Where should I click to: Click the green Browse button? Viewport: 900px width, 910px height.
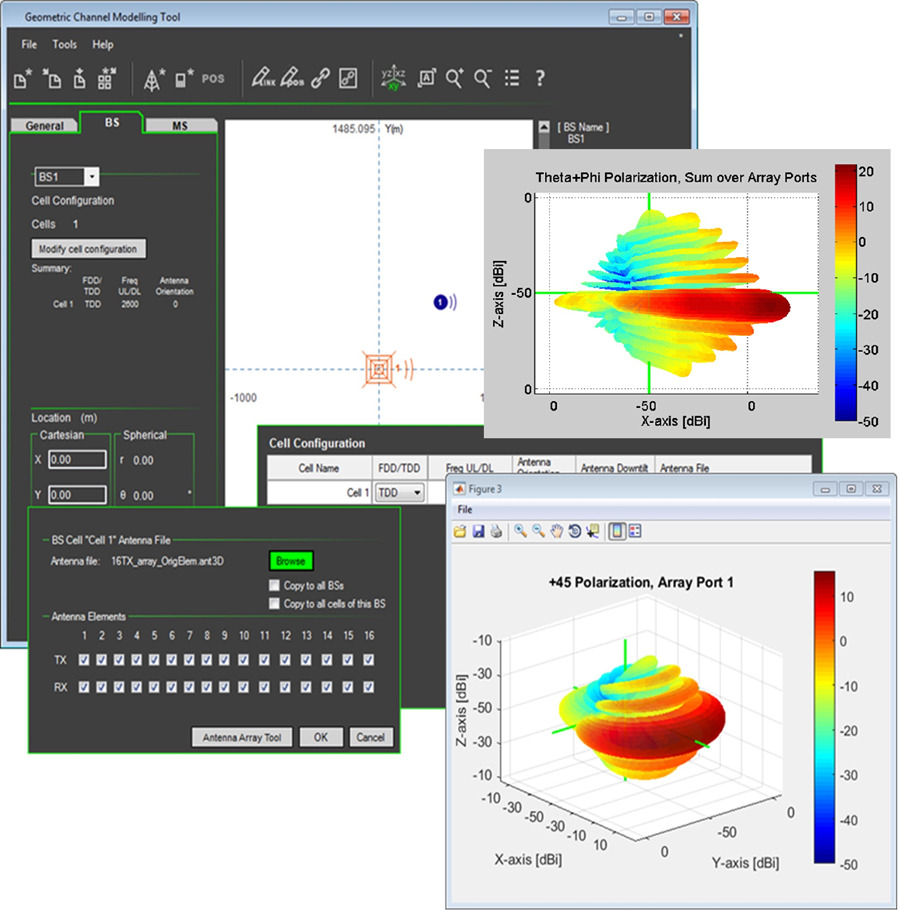tap(291, 562)
